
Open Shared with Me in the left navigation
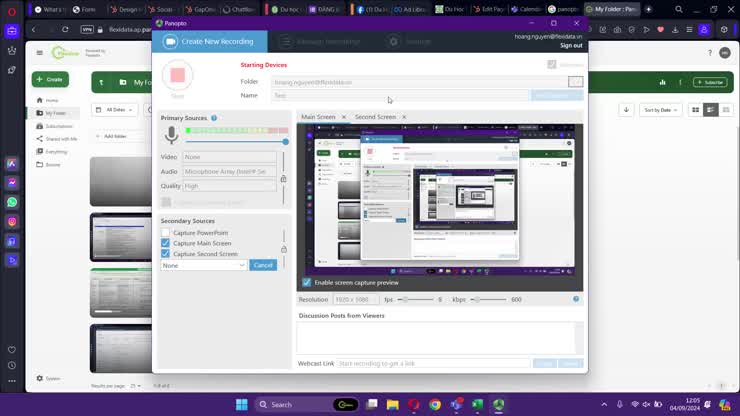57,139
